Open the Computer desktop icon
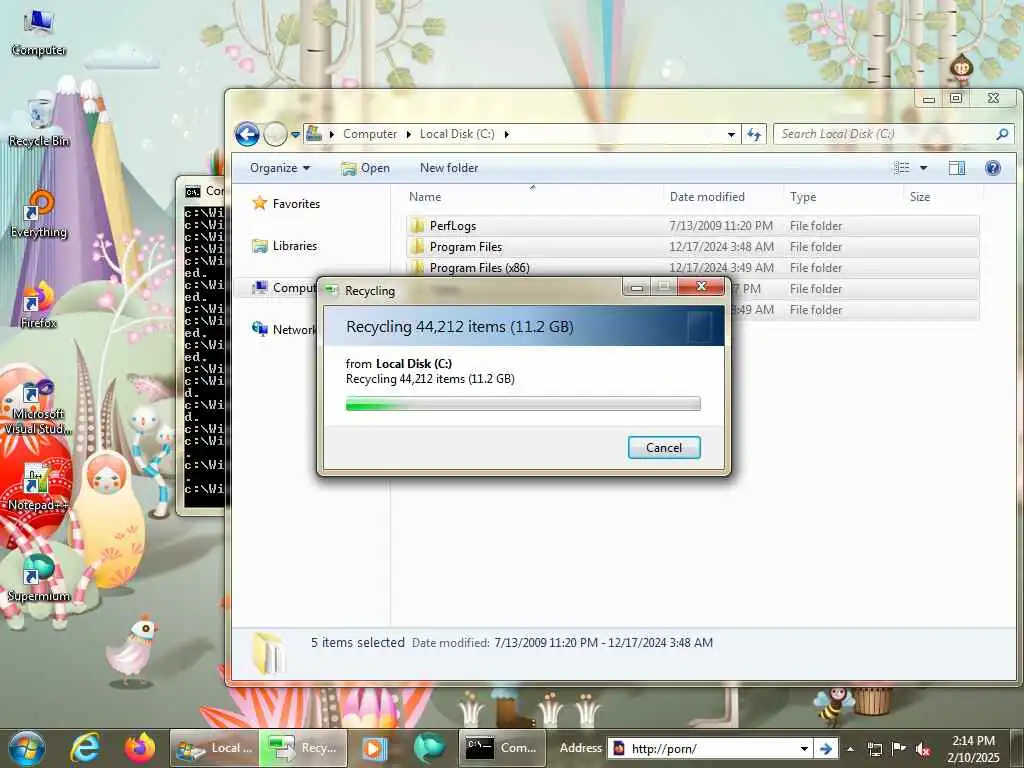The height and width of the screenshot is (768, 1024). click(38, 33)
